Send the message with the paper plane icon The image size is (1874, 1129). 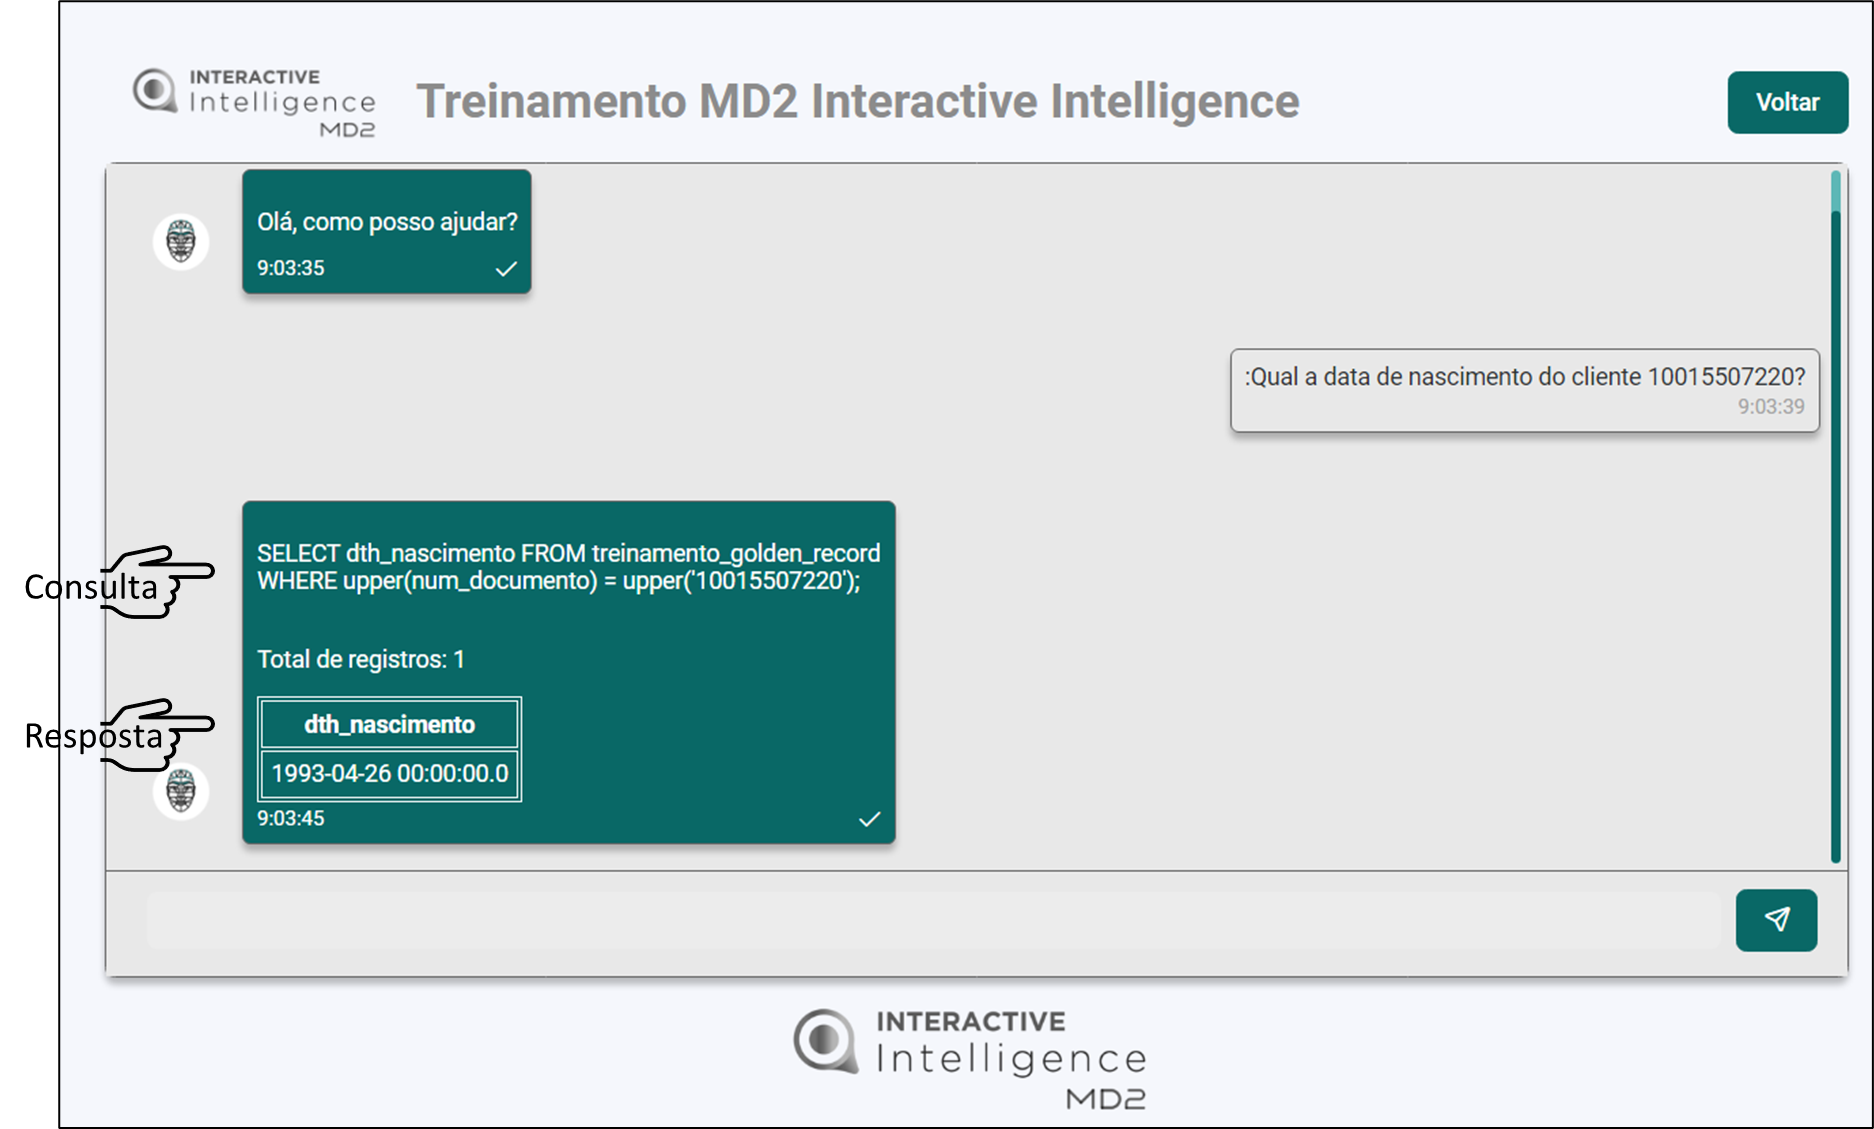1776,920
